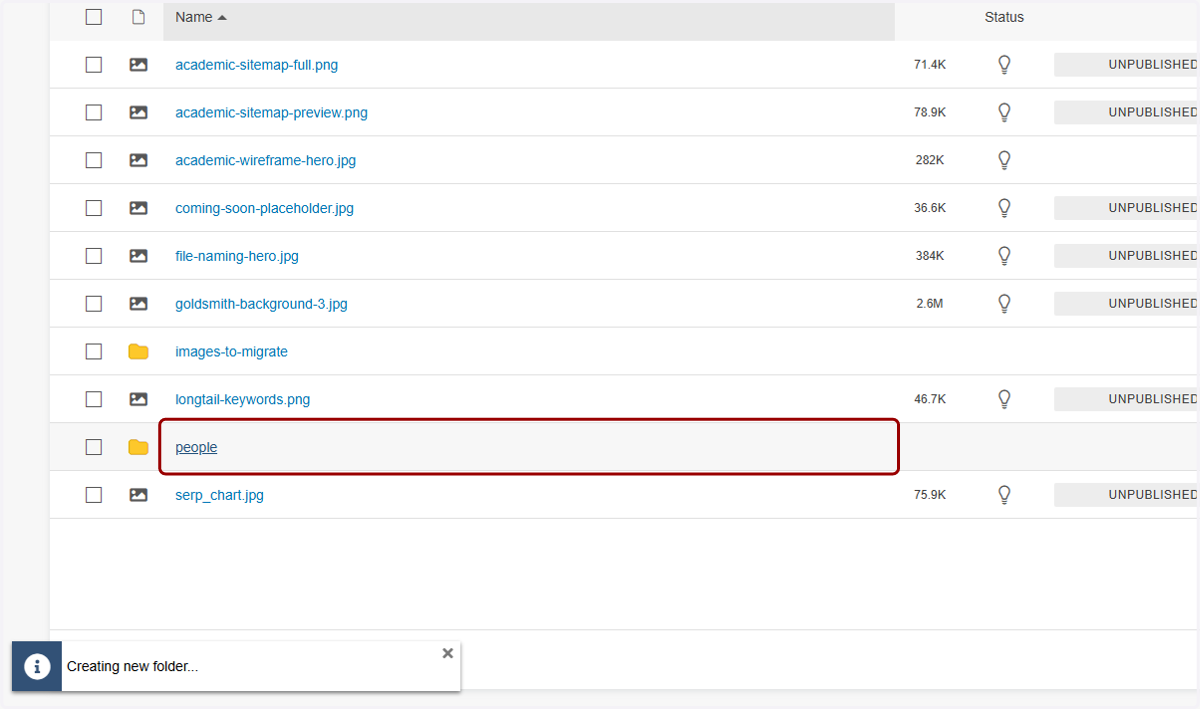Viewport: 1200px width, 709px height.
Task: Select the file-naming-hero.jpg checkbox
Action: click(94, 256)
